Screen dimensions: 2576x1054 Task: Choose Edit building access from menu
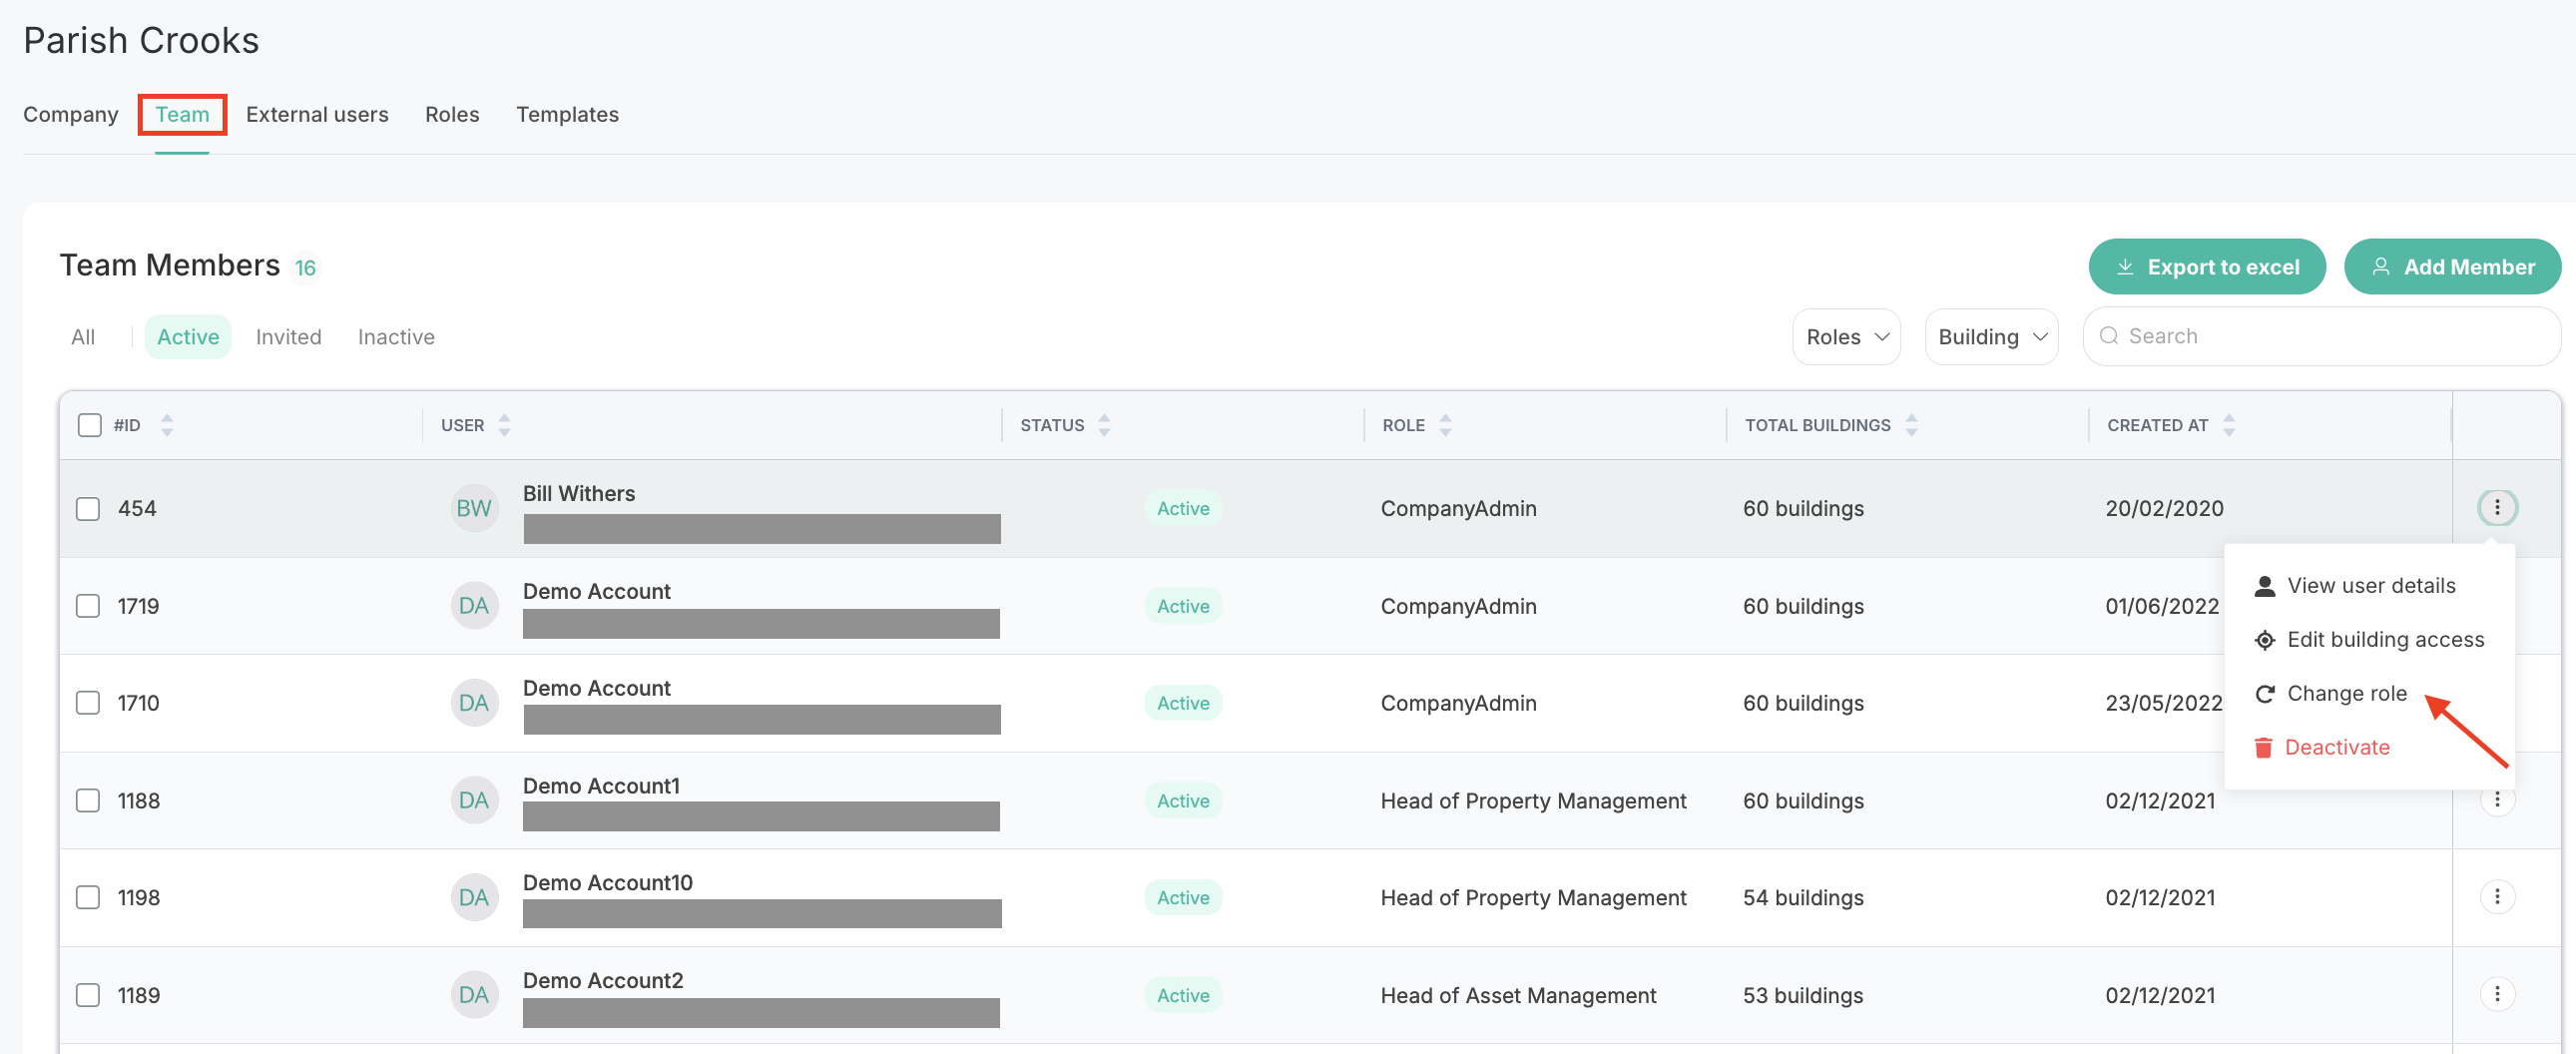tap(2369, 640)
